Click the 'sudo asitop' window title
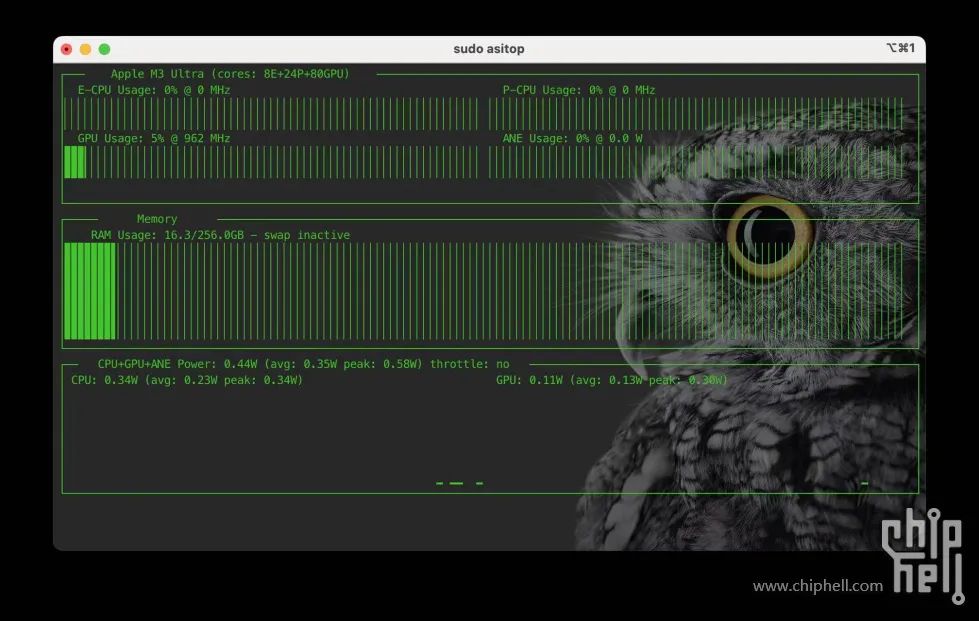 coord(489,49)
